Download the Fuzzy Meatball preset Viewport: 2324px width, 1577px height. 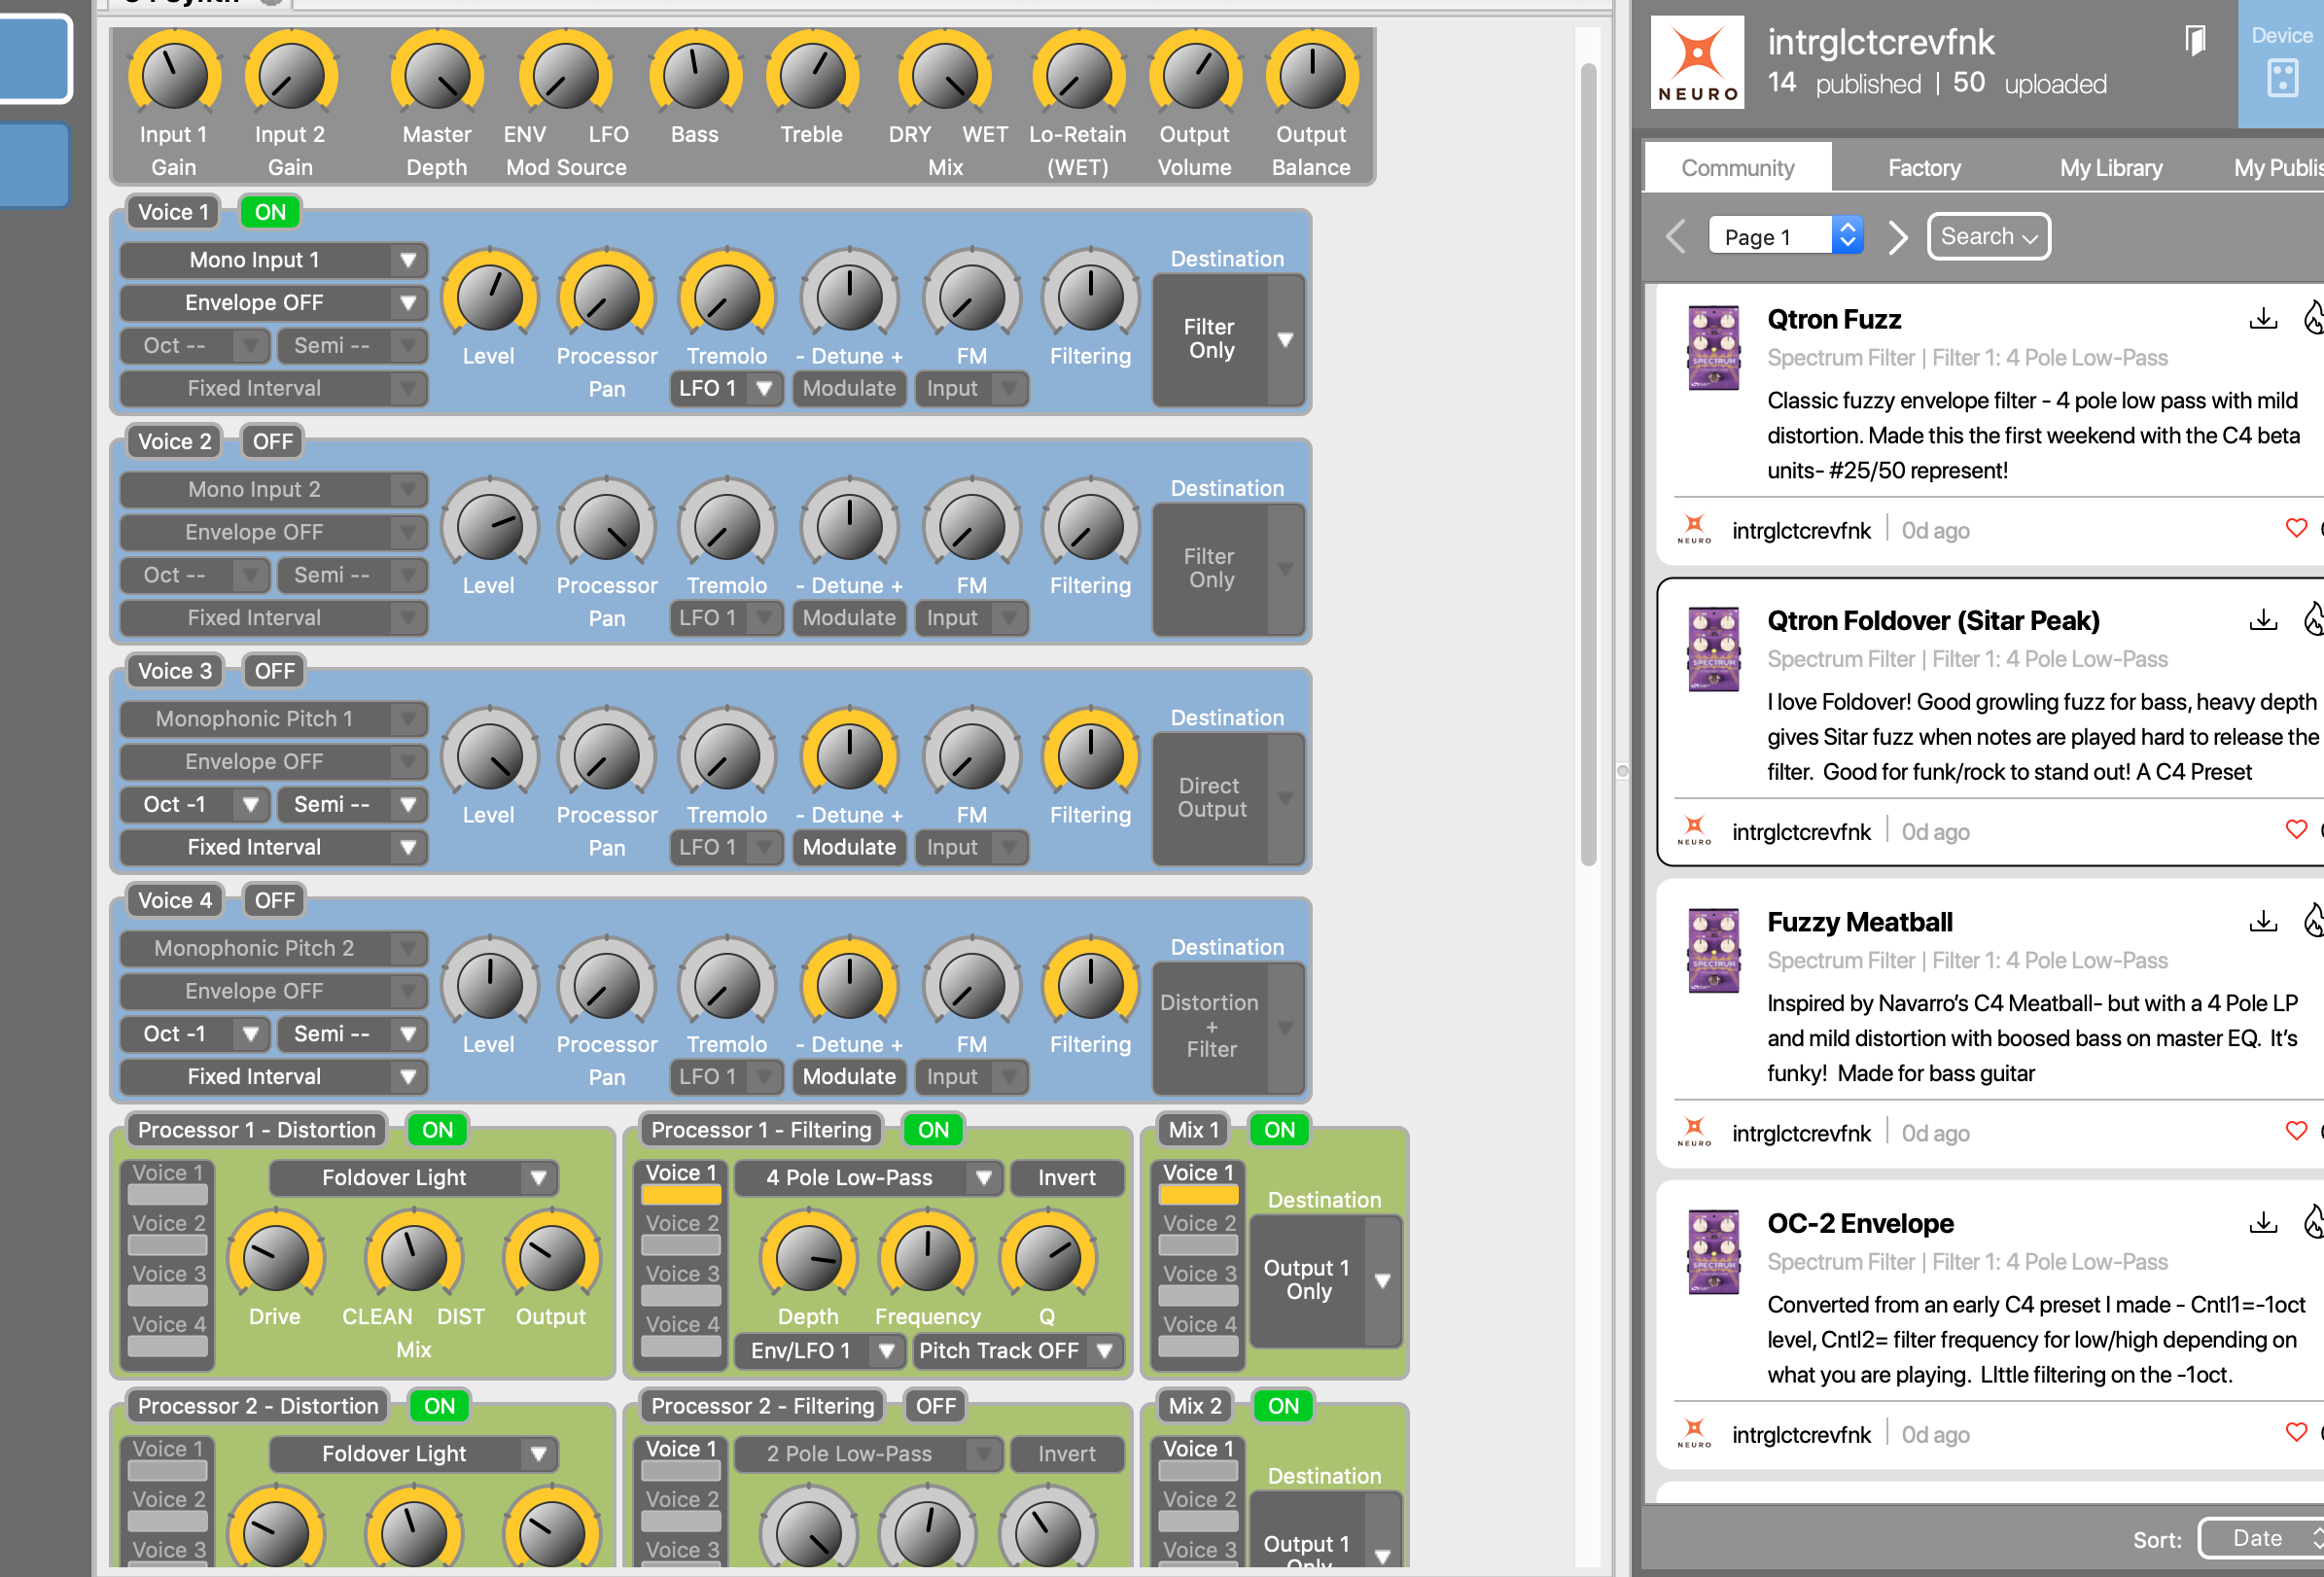pos(2263,921)
